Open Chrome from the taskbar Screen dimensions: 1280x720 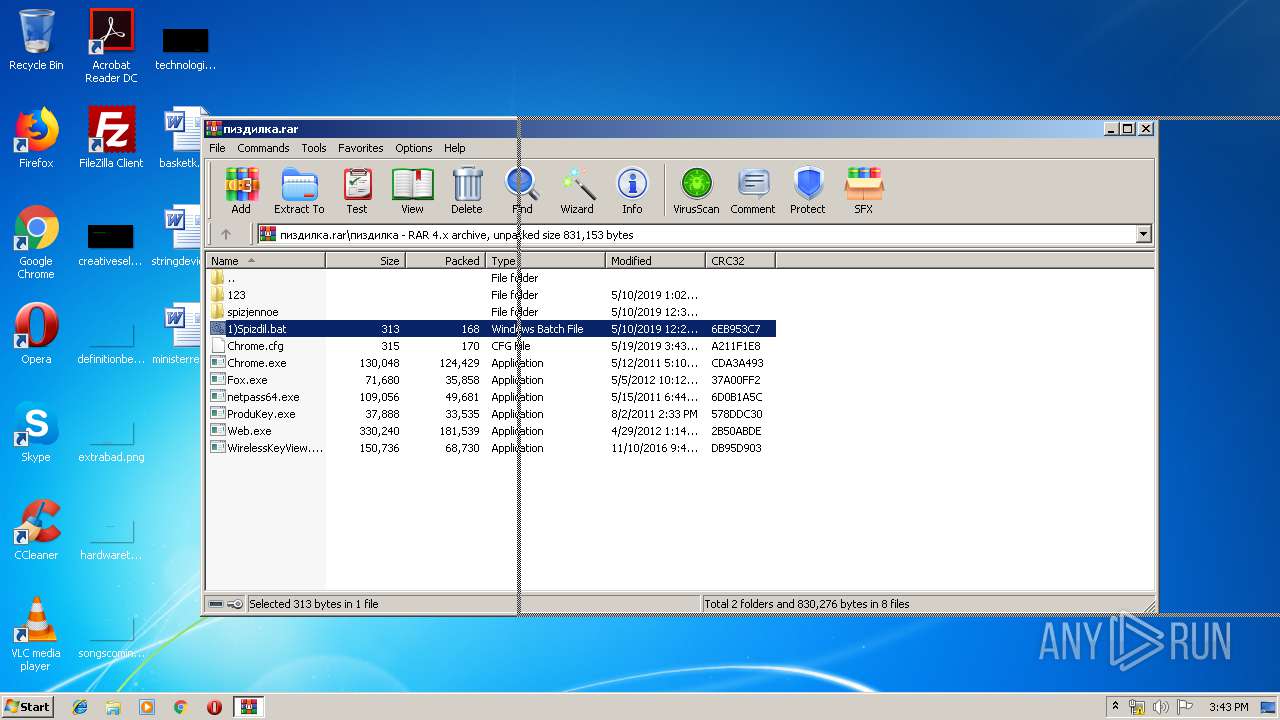click(180, 707)
